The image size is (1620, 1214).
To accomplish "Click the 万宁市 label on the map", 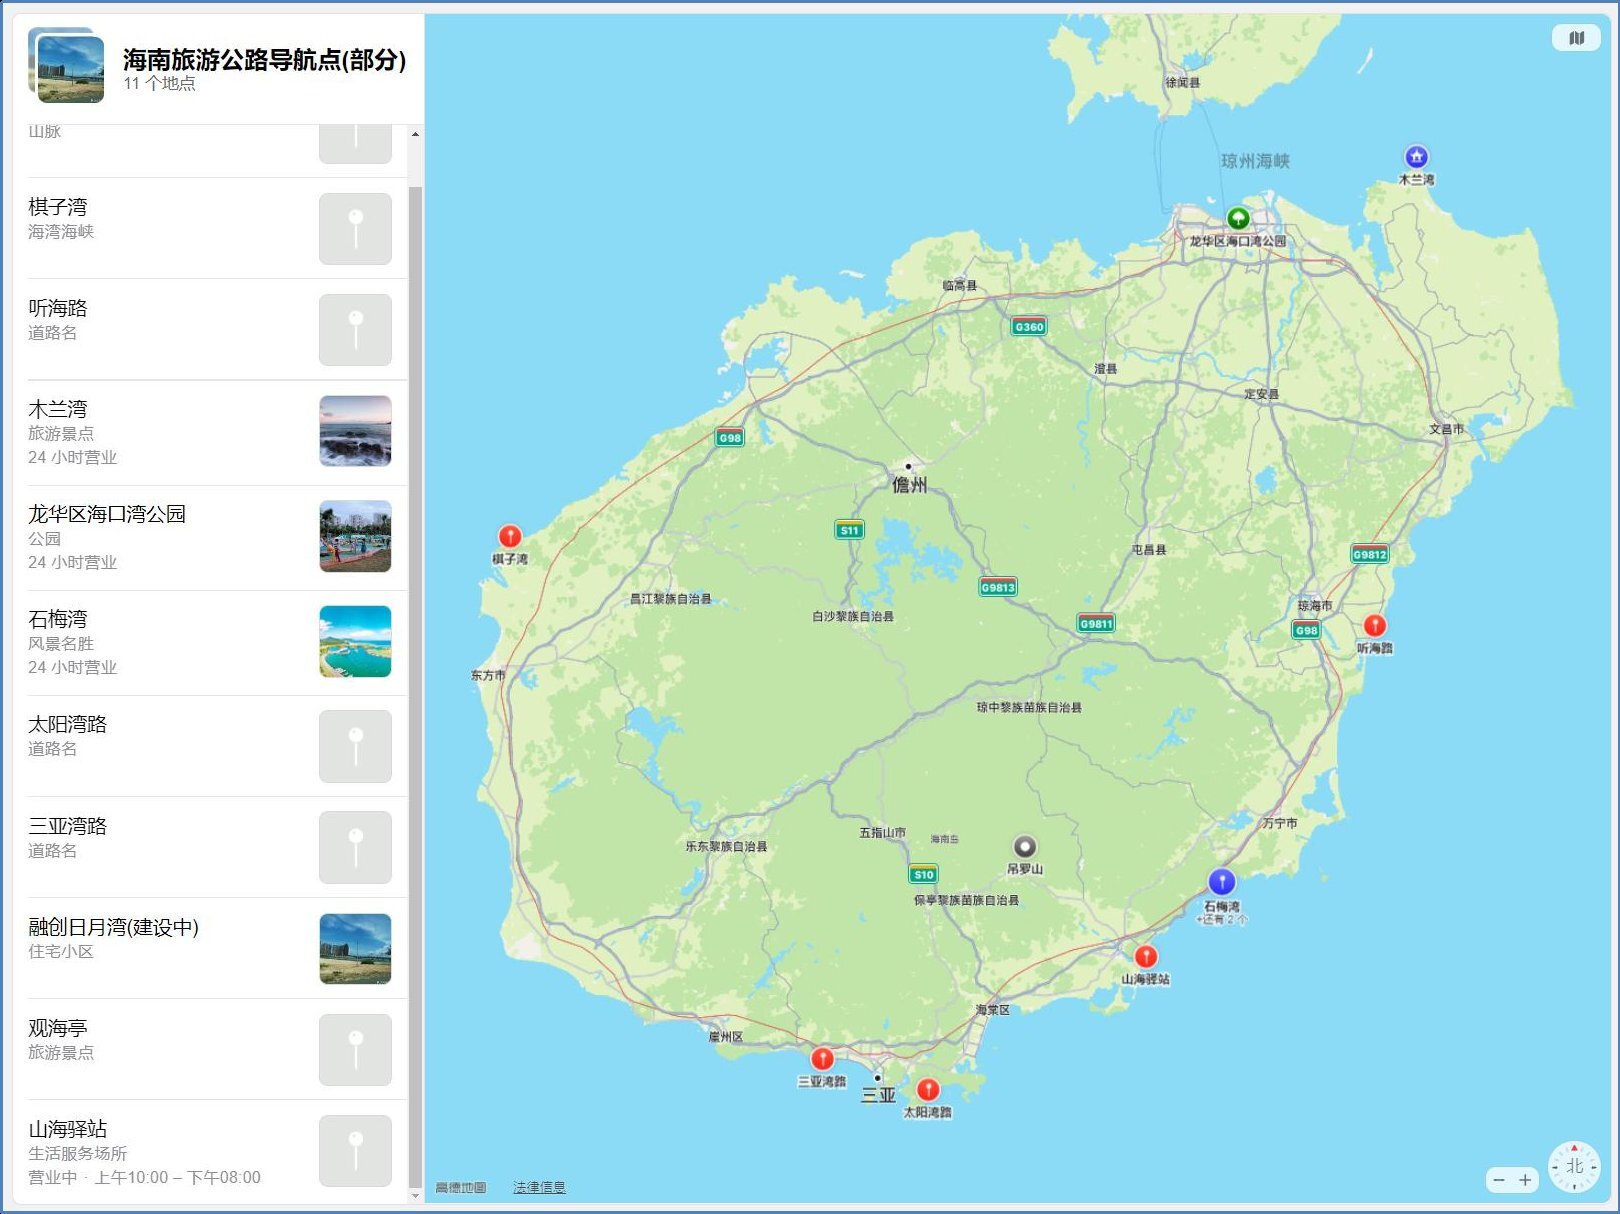I will click(1280, 823).
